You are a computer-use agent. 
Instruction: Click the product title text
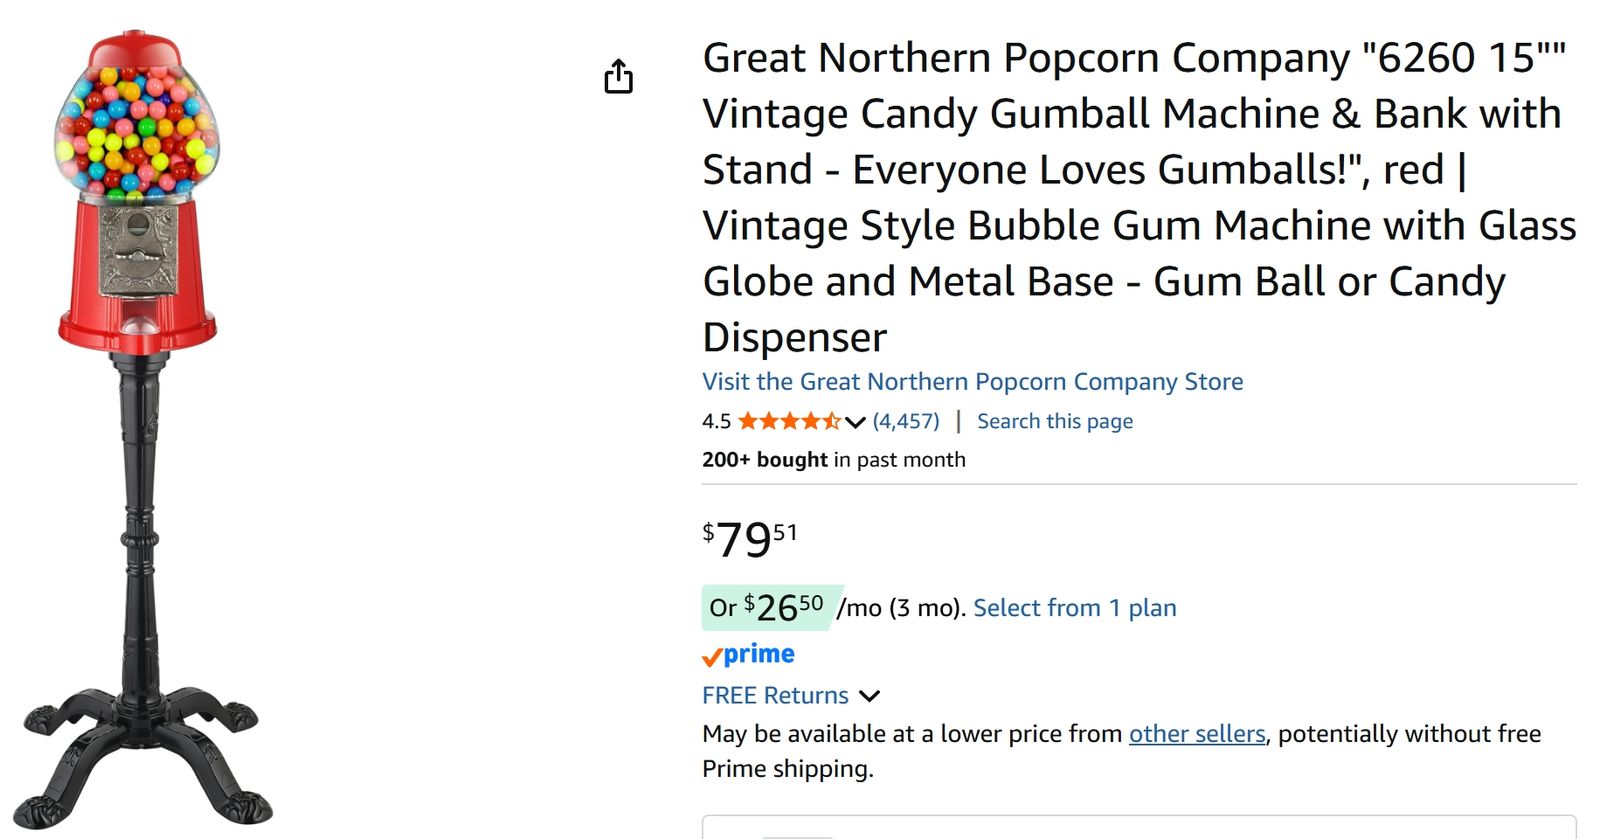point(1139,197)
